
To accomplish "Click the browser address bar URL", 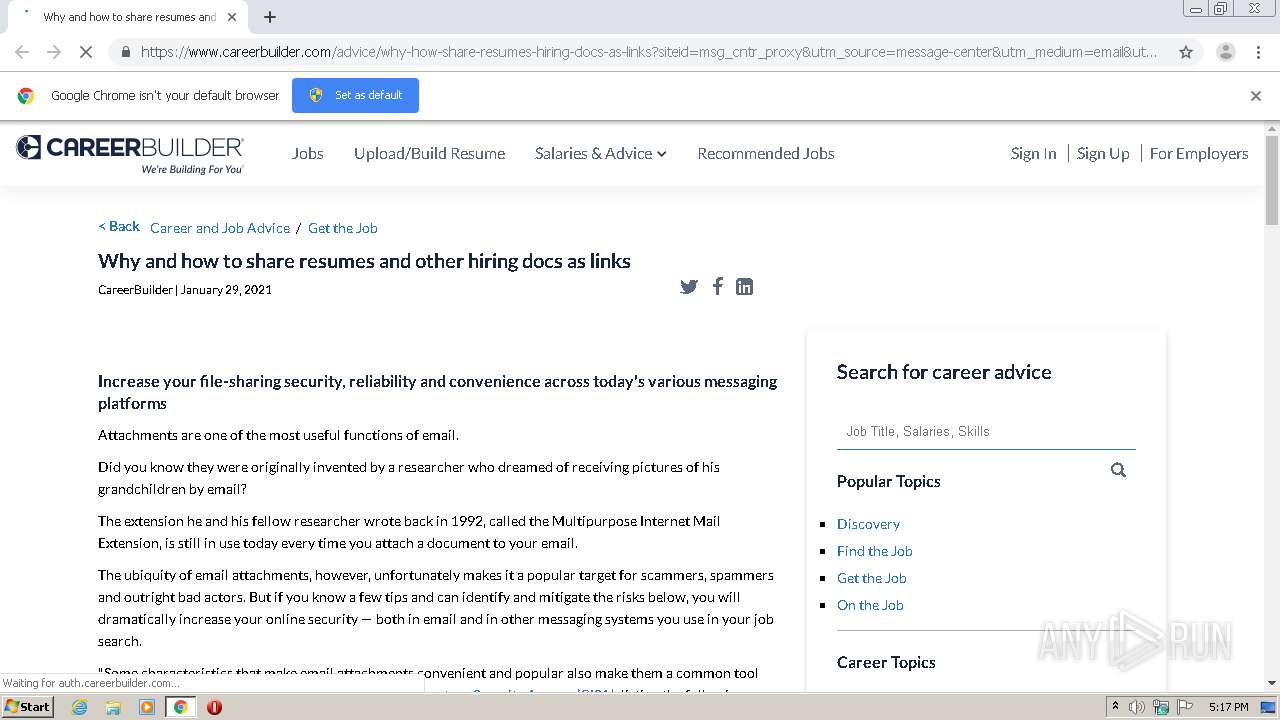I will (648, 52).
